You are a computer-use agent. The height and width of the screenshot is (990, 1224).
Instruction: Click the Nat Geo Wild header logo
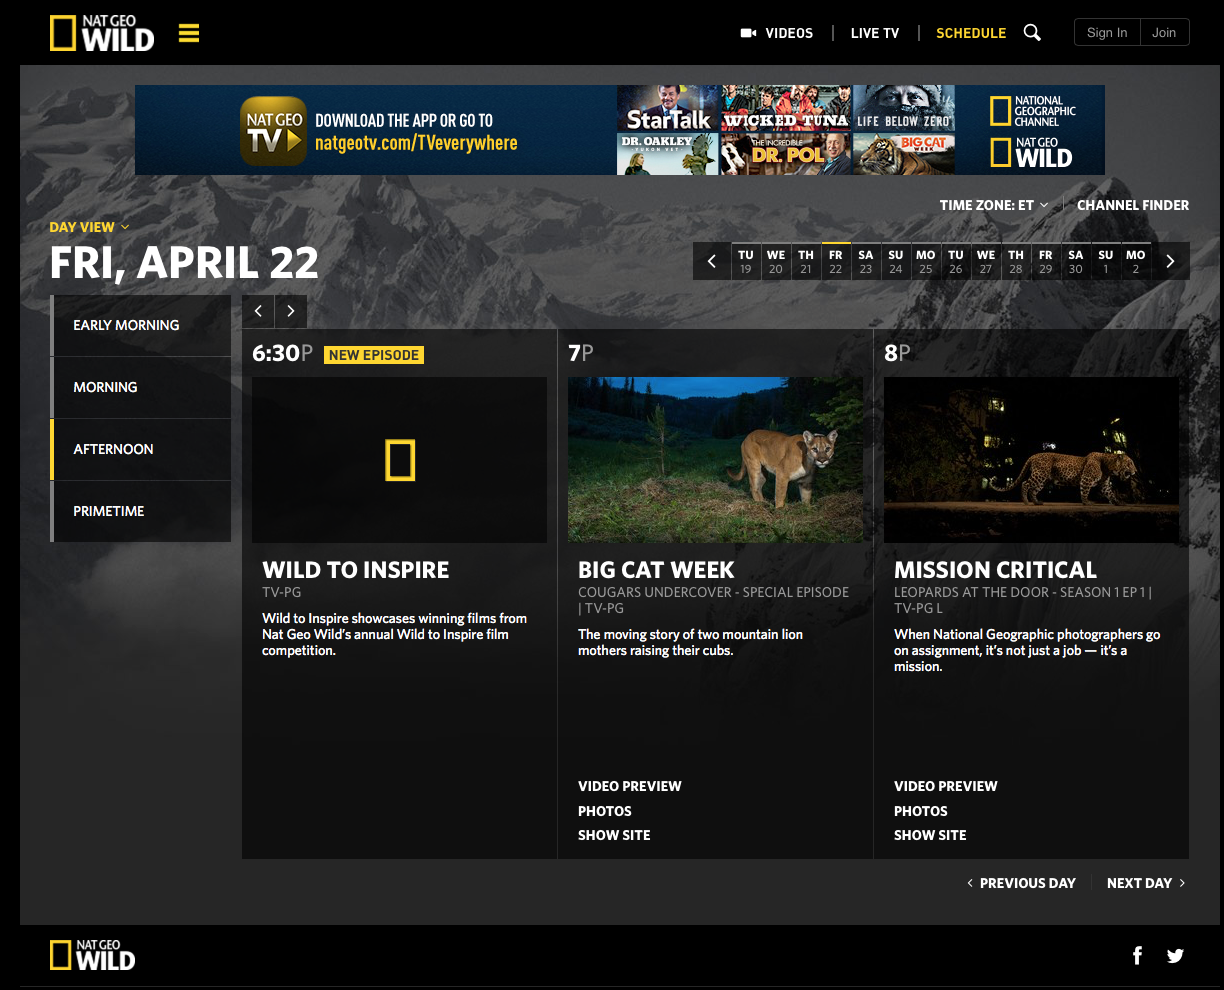(x=102, y=33)
